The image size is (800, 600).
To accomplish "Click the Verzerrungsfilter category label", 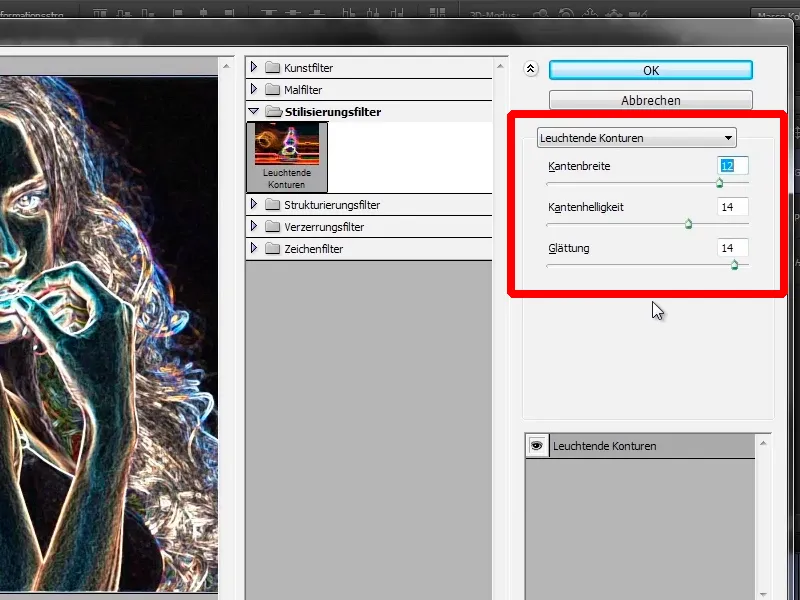I will pyautogui.click(x=324, y=227).
